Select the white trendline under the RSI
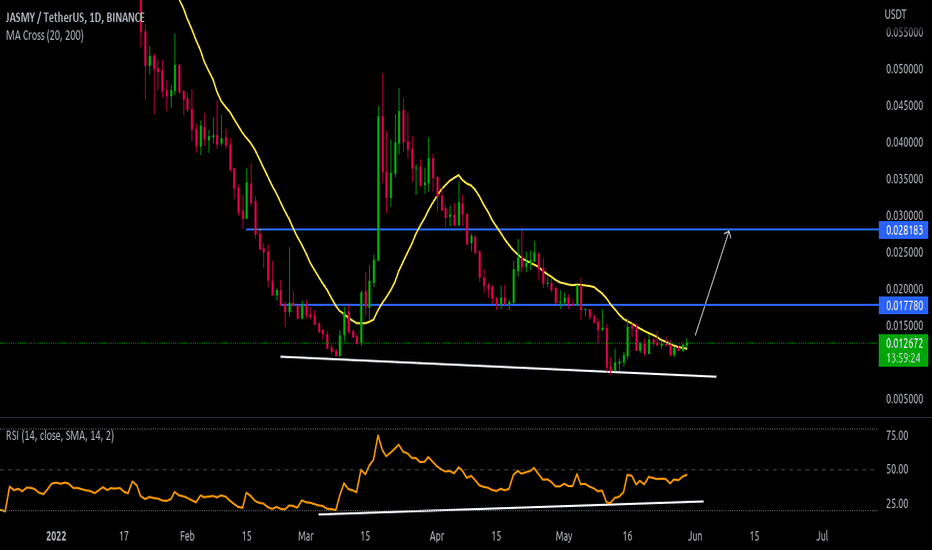 [511, 508]
